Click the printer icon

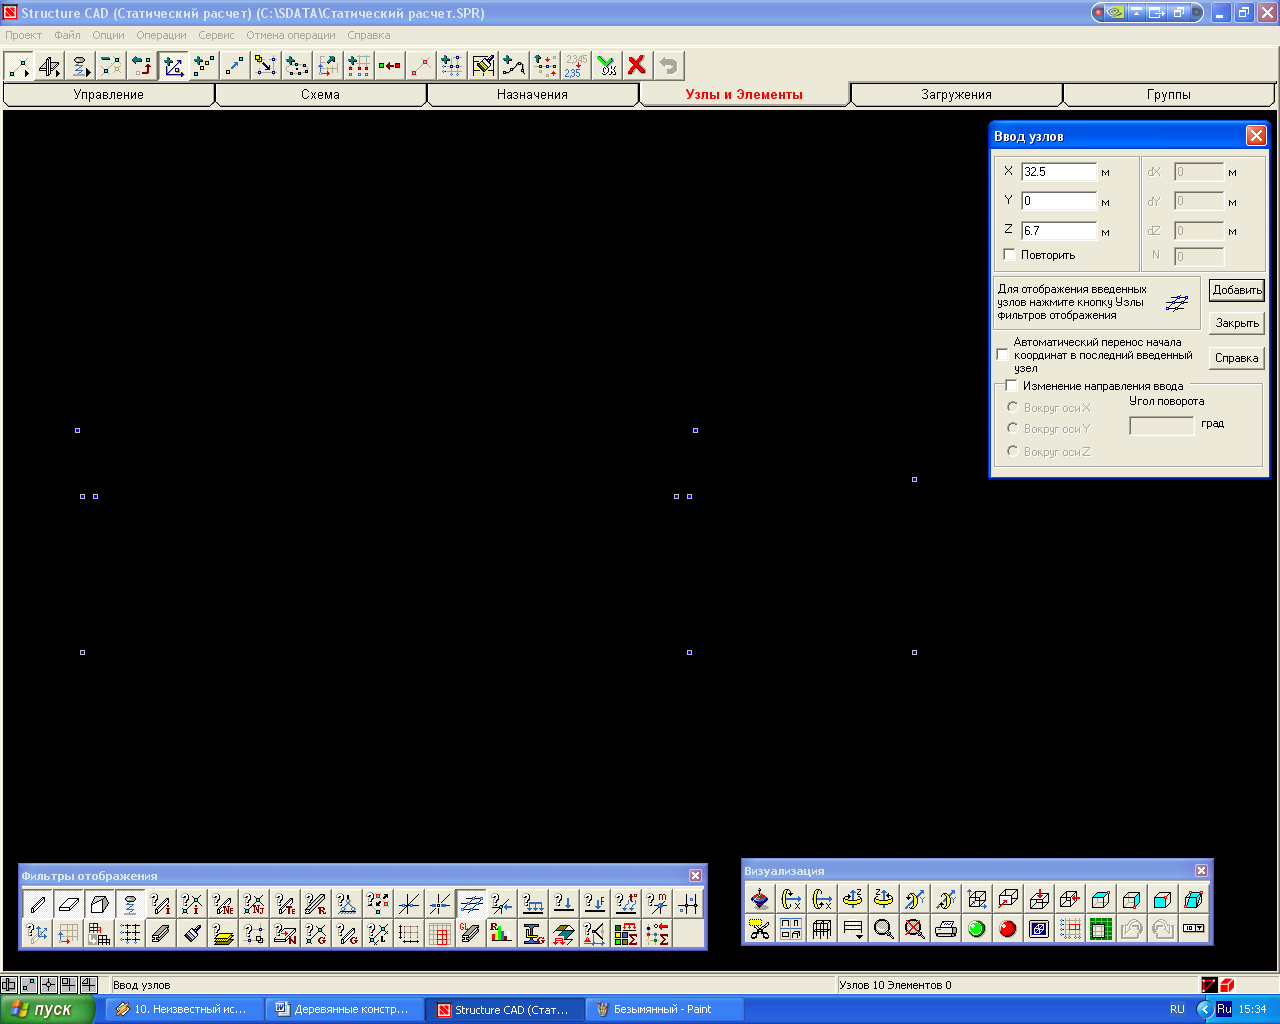[946, 930]
